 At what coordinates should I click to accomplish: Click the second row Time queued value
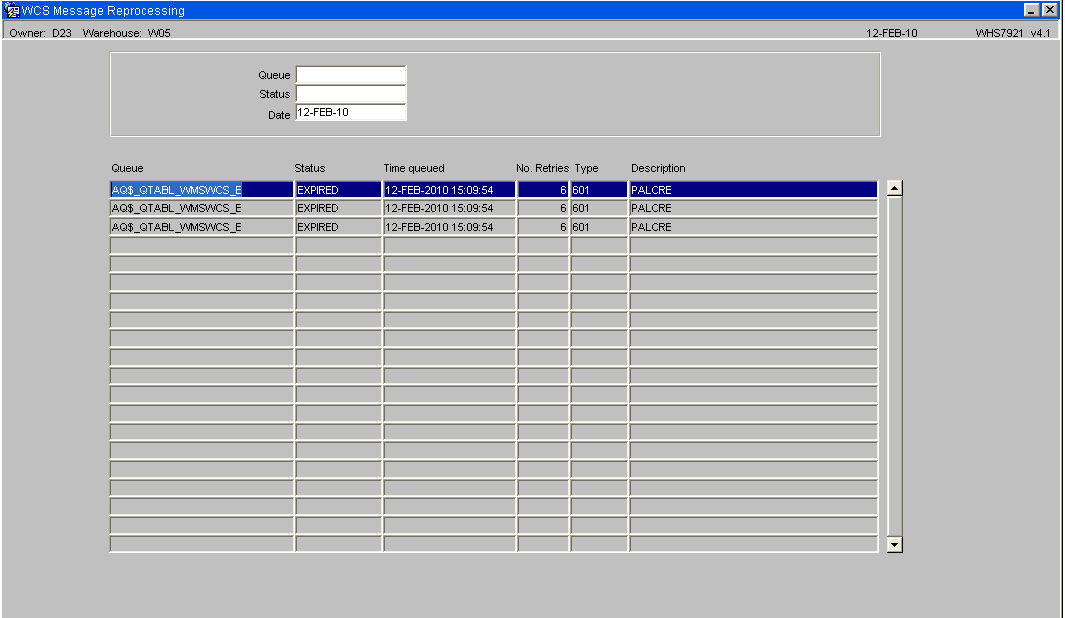point(449,208)
